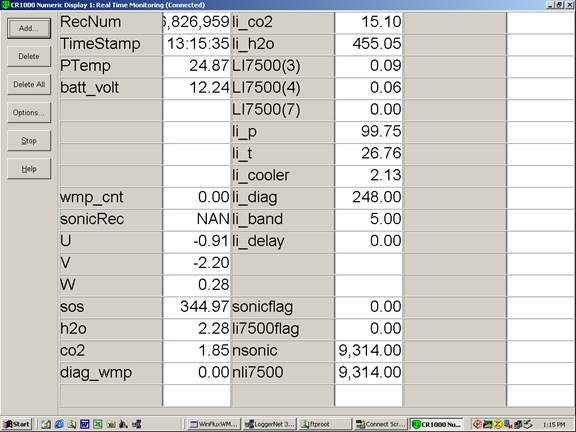576x432 pixels.
Task: Open Microsoft Excel from Quick Launch
Action: point(97,424)
